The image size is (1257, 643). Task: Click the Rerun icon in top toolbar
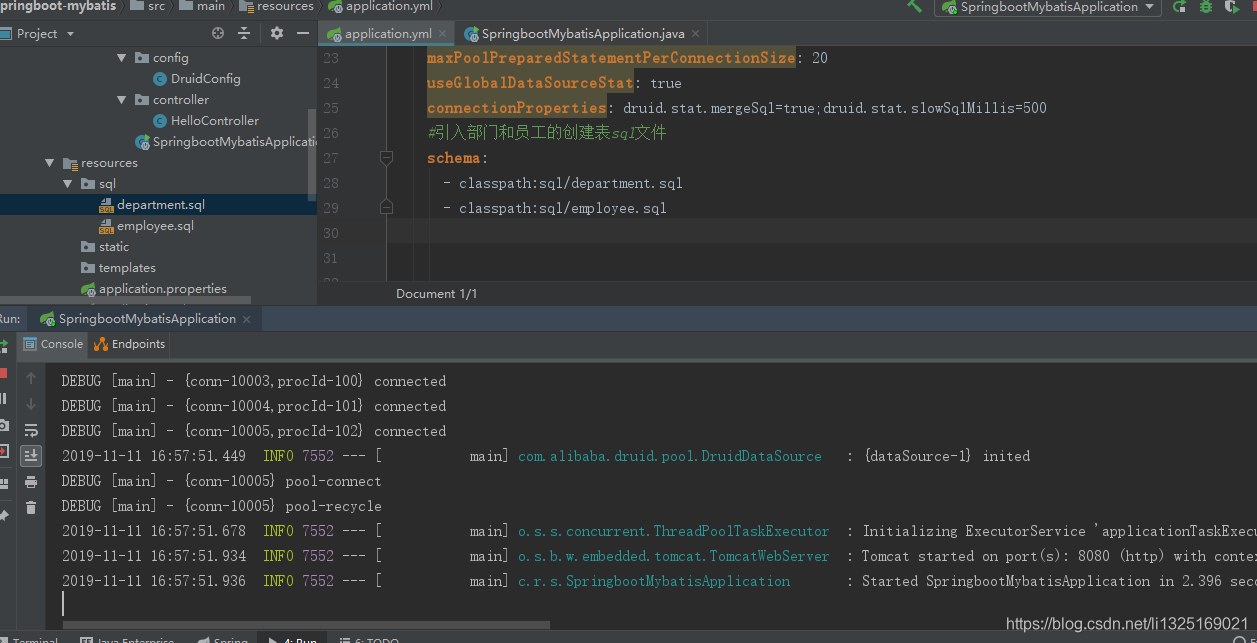[x=1180, y=7]
